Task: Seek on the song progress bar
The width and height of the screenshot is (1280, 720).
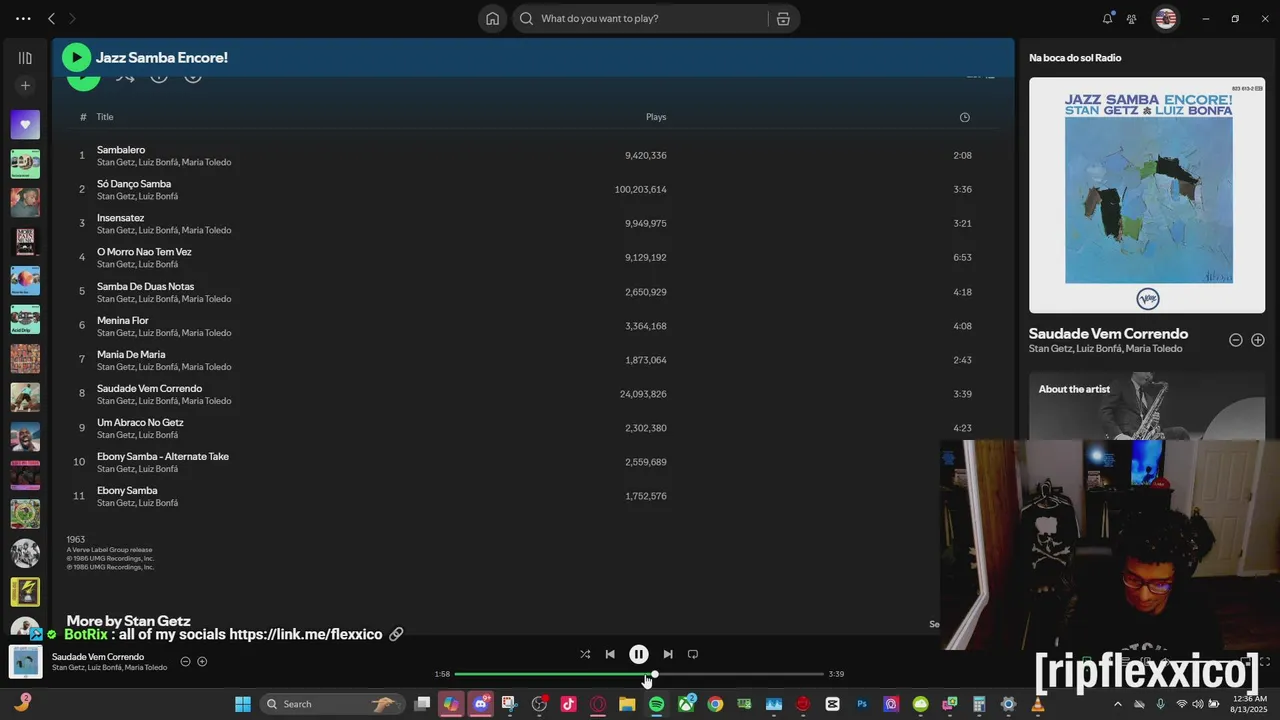Action: pos(639,674)
